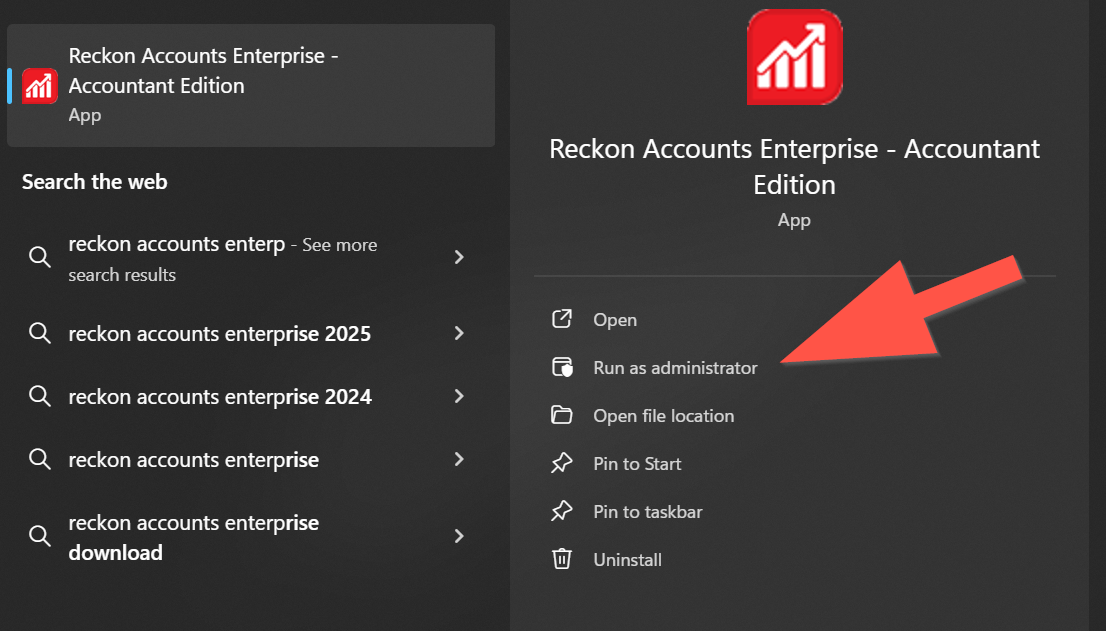
Task: Choose Pin to Start
Action: (x=637, y=464)
